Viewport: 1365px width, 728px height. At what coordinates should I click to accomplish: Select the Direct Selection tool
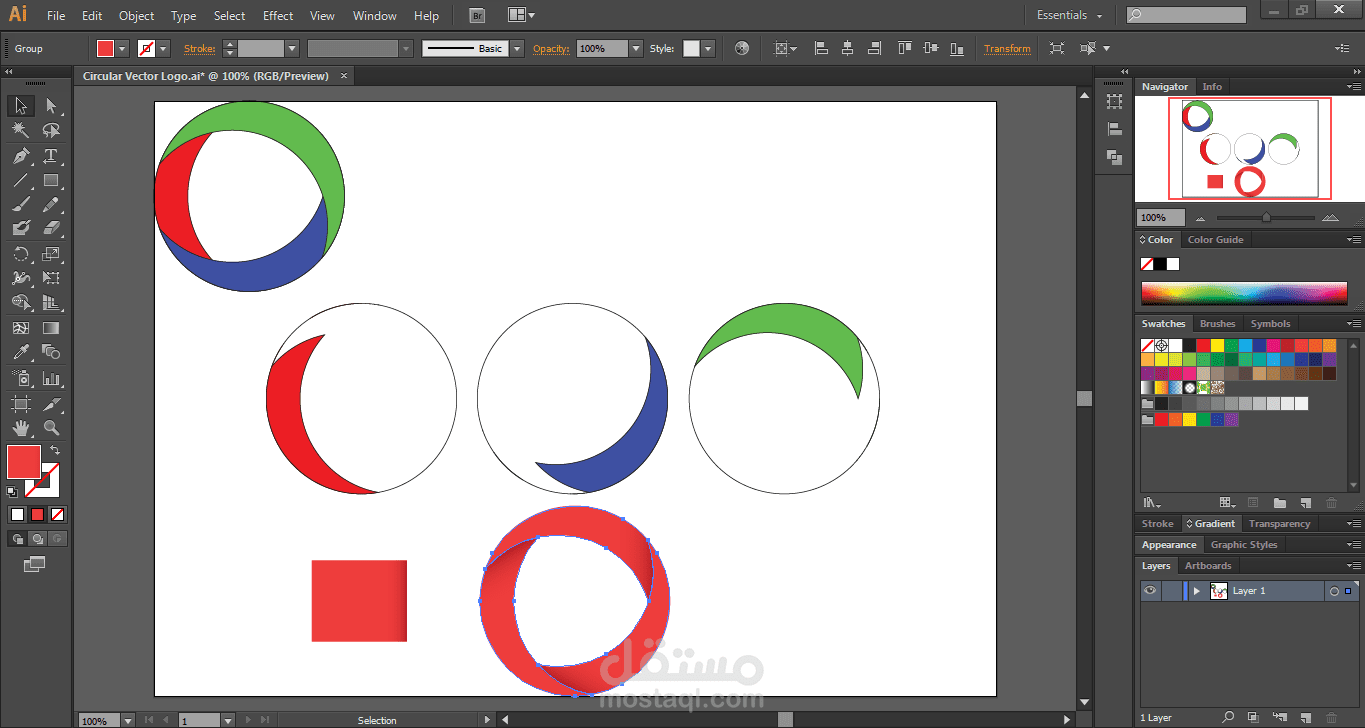tap(51, 106)
